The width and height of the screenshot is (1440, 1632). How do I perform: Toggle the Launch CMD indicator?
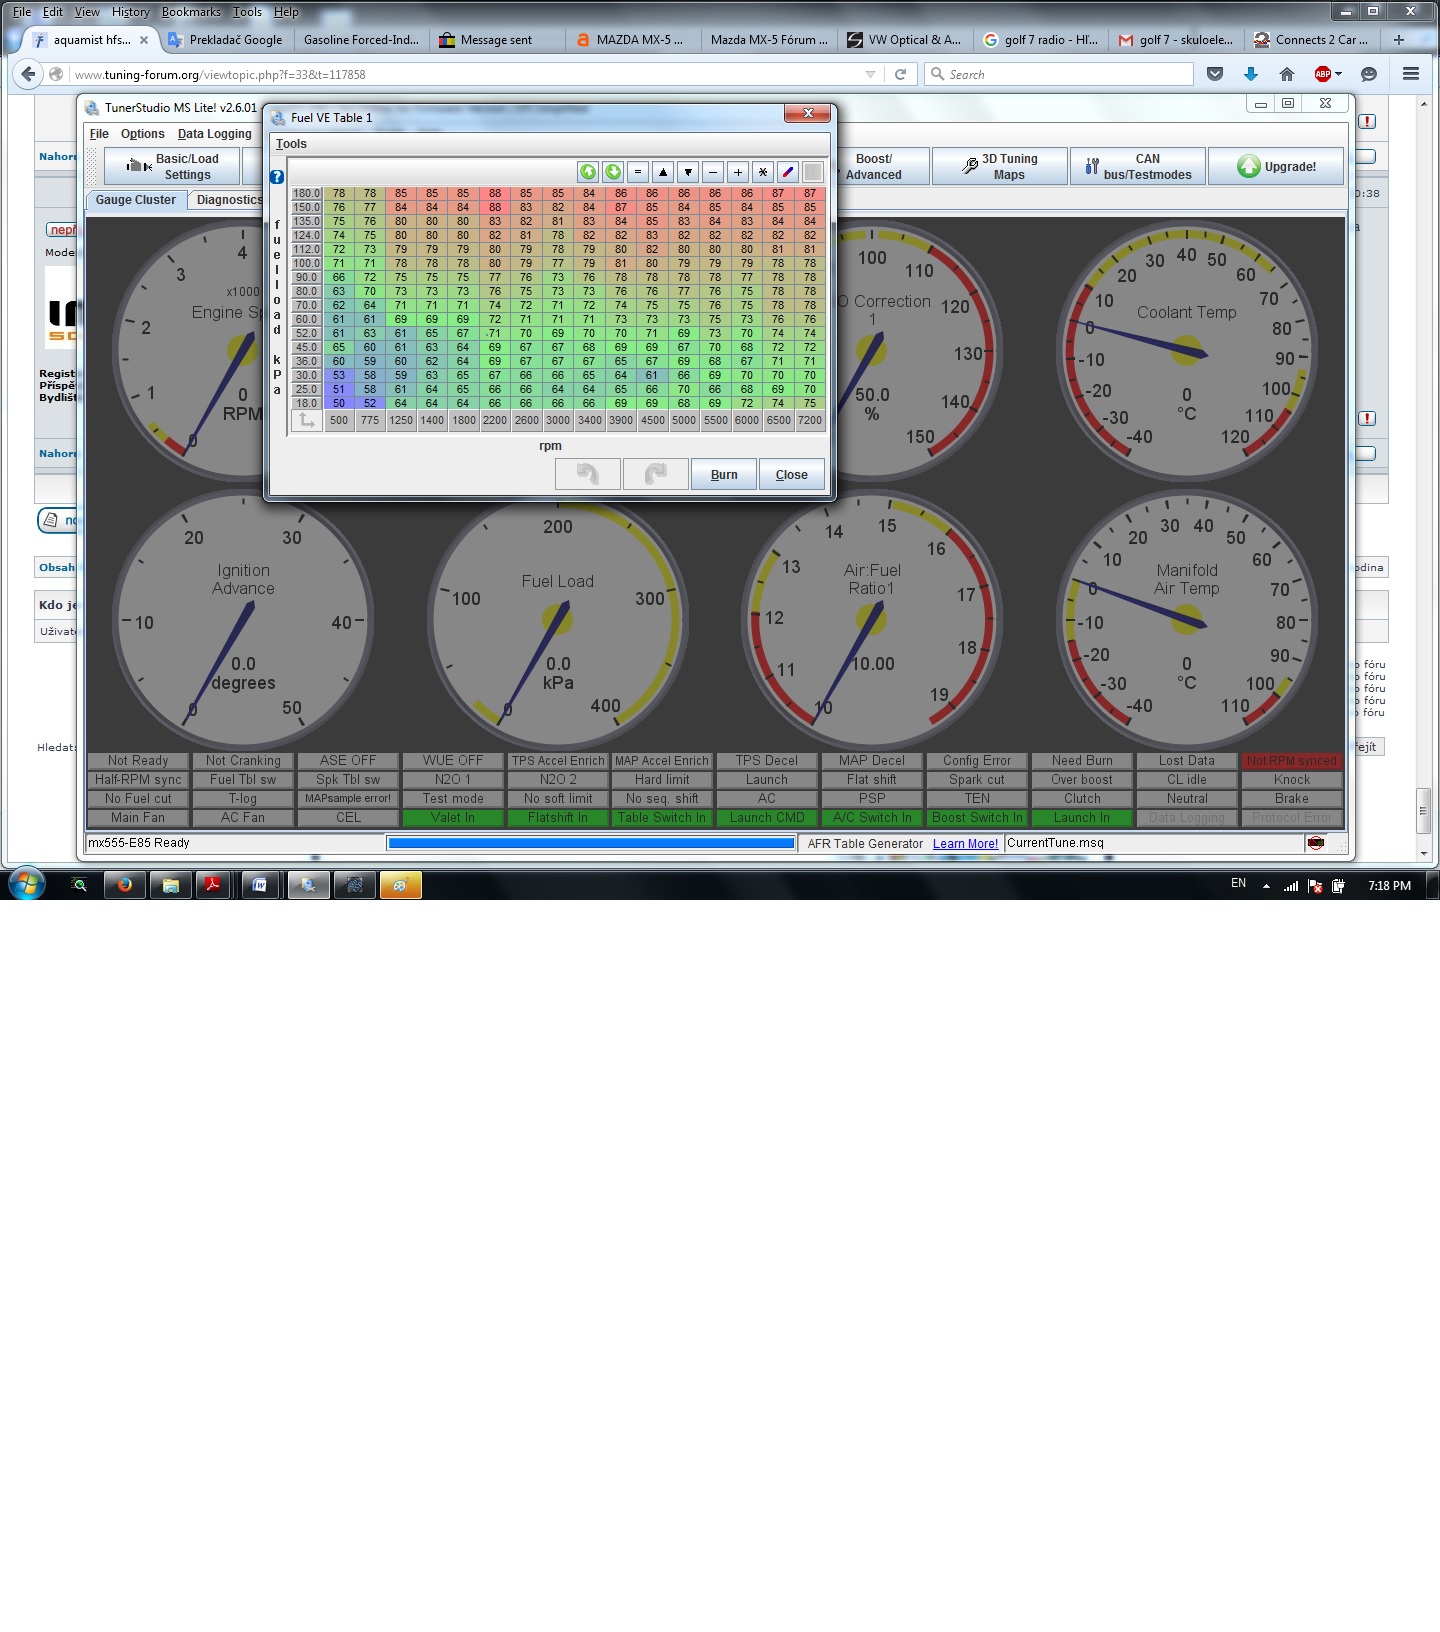pos(767,818)
